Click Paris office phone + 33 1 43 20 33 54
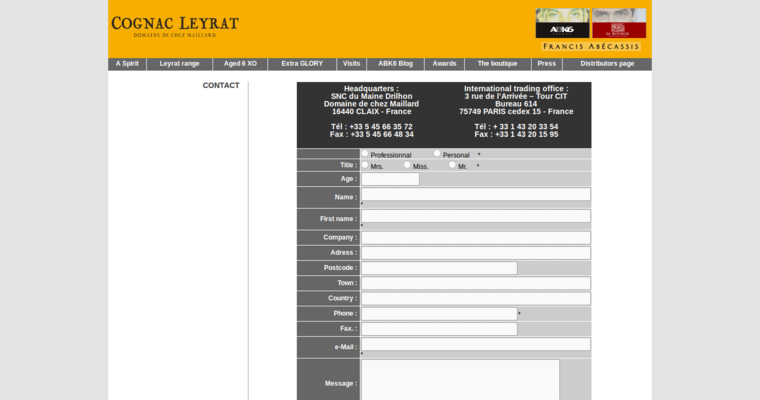 pos(516,127)
